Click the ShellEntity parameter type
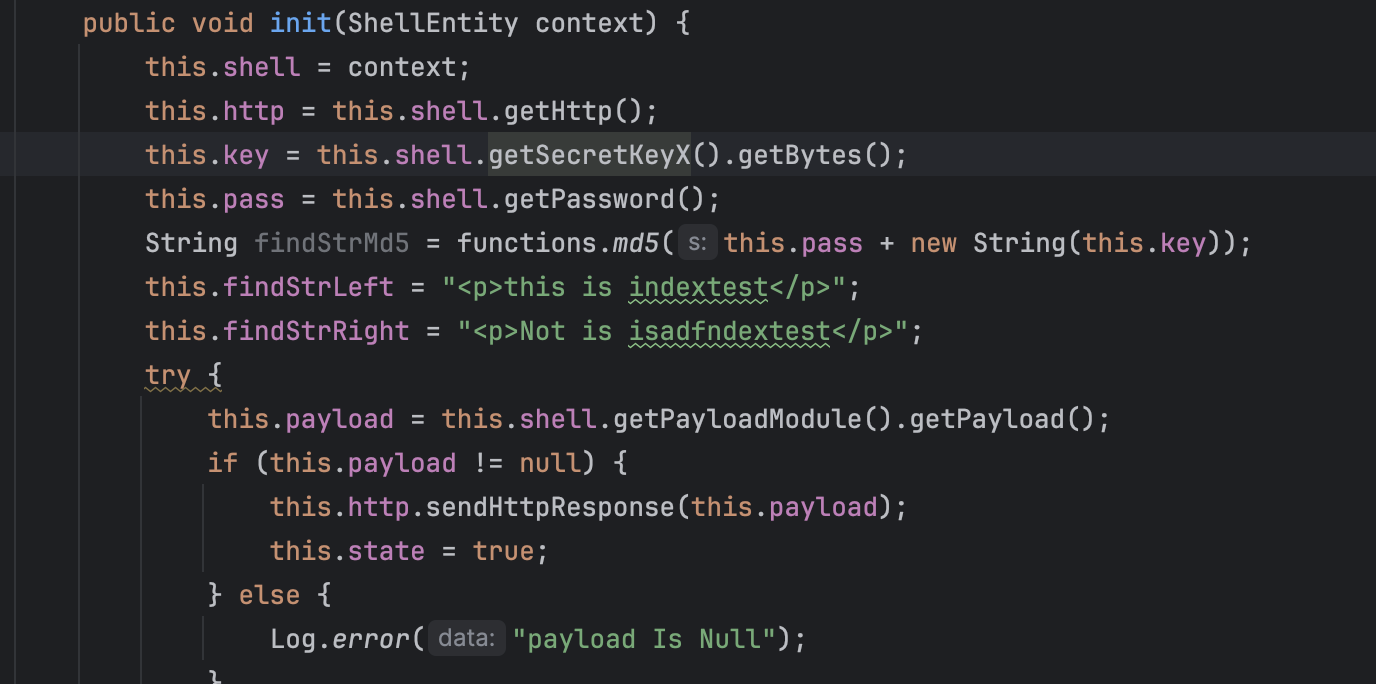This screenshot has width=1376, height=684. [433, 23]
